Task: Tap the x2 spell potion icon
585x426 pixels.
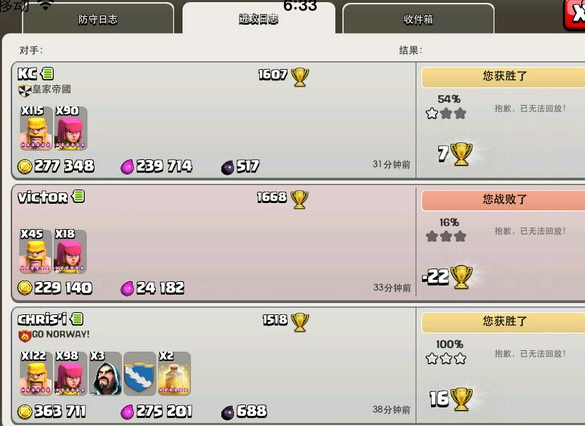Action: [174, 373]
